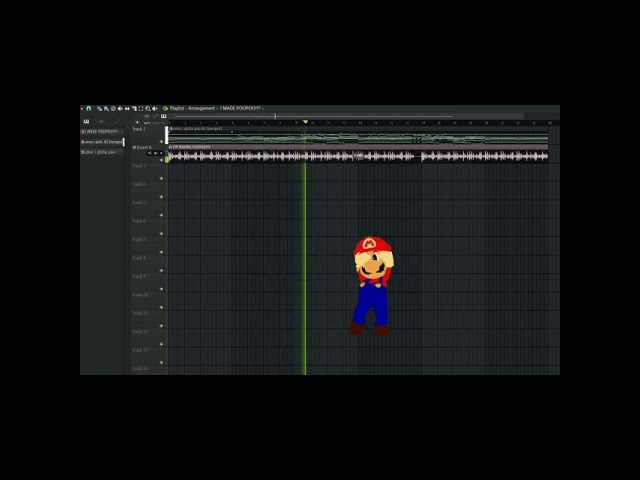The image size is (640, 480).
Task: Select the Zoom magnifier tool
Action: (148, 109)
